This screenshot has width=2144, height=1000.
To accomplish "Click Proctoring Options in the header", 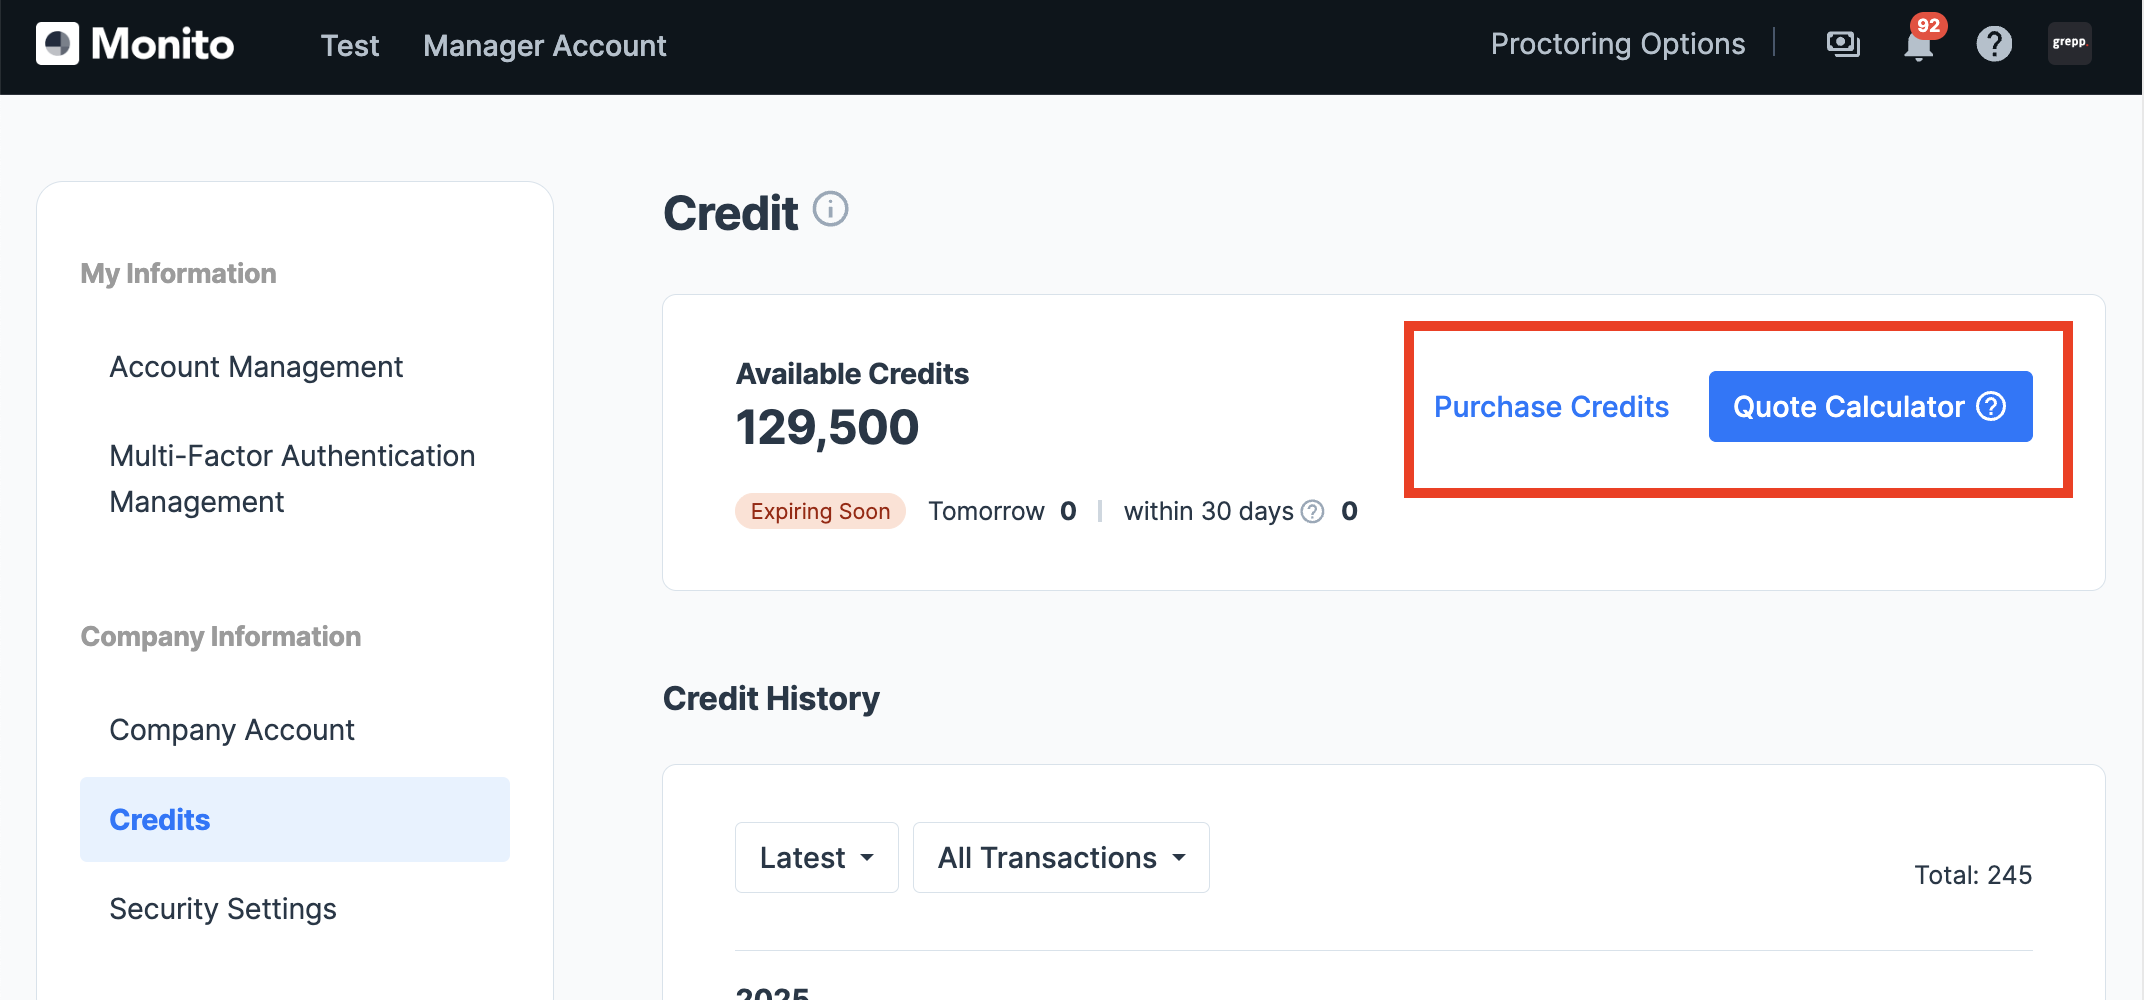I will [x=1617, y=44].
